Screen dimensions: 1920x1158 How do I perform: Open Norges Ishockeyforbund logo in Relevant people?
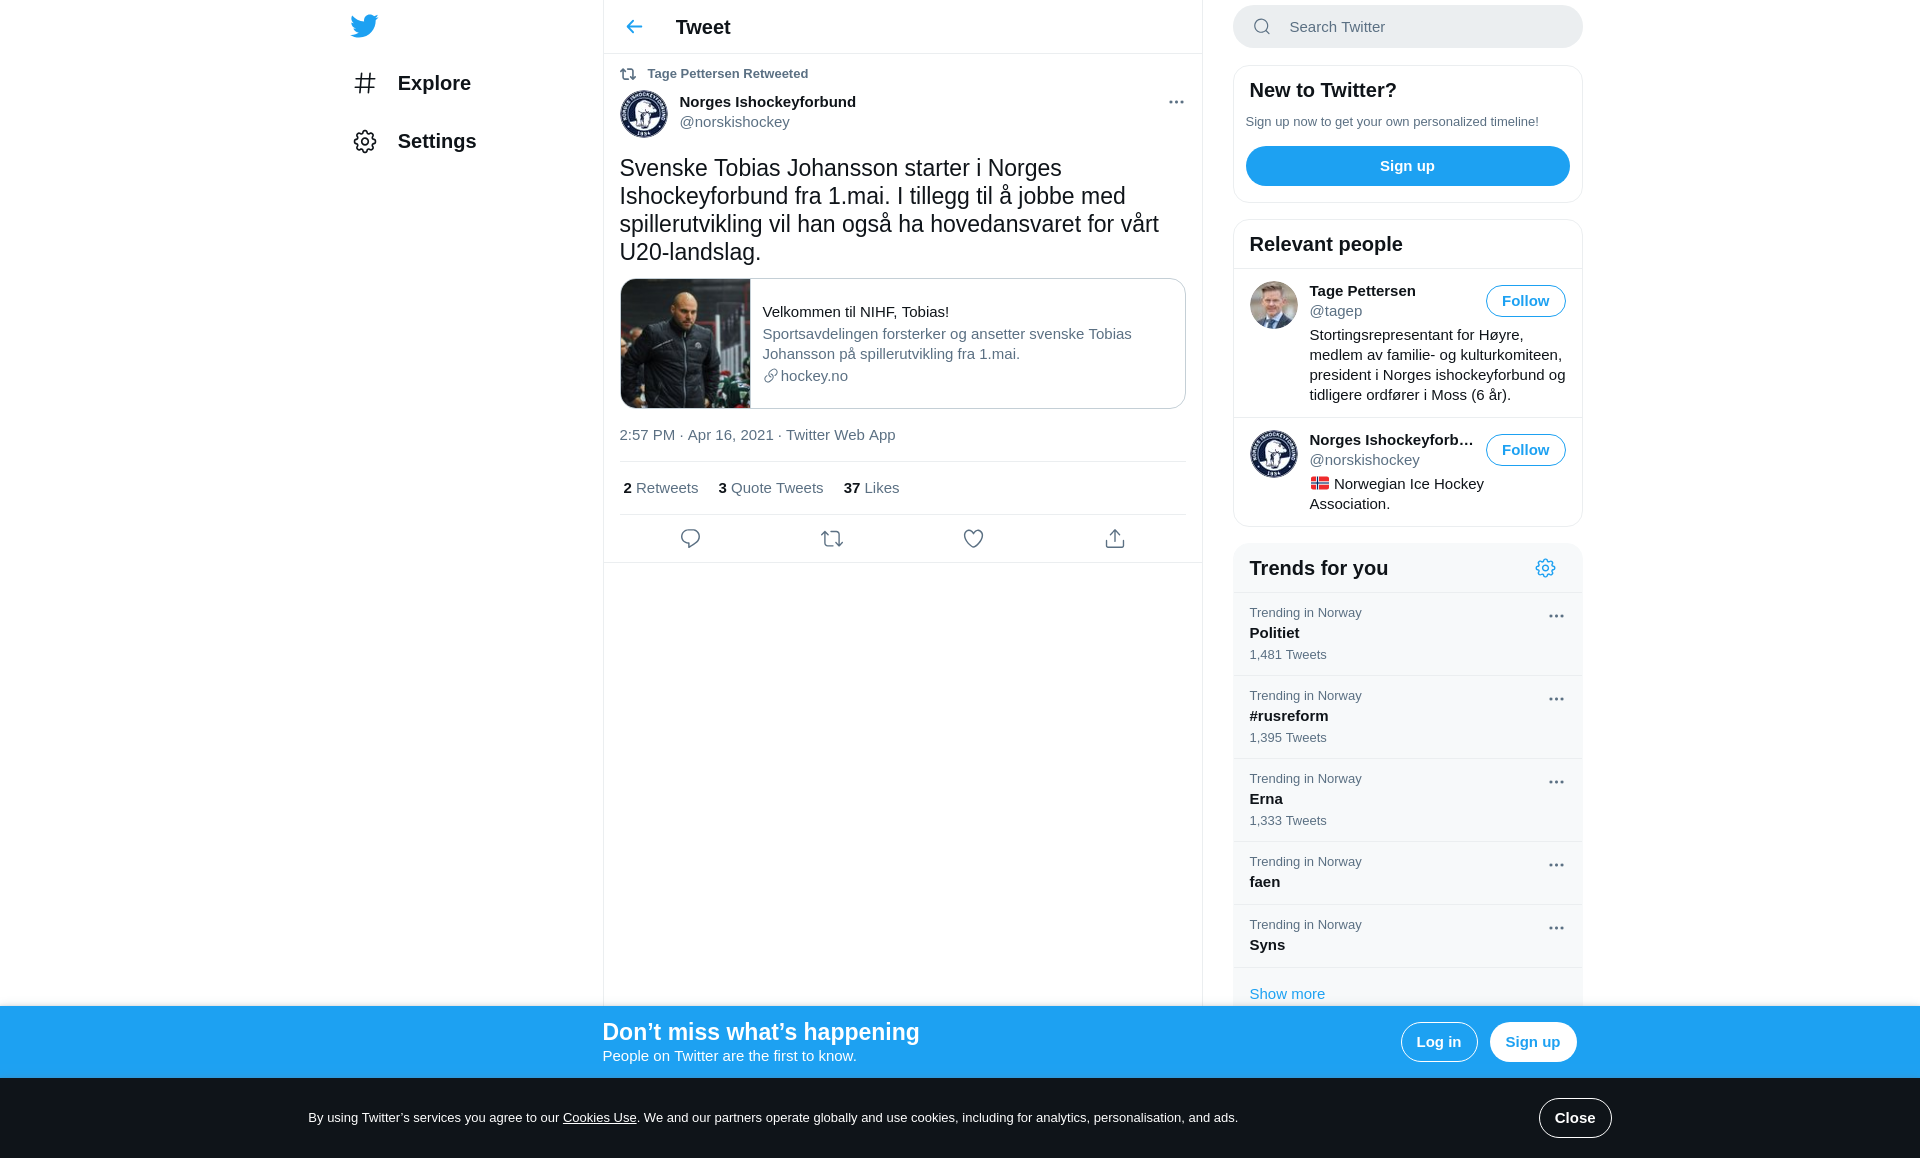pos(1274,454)
